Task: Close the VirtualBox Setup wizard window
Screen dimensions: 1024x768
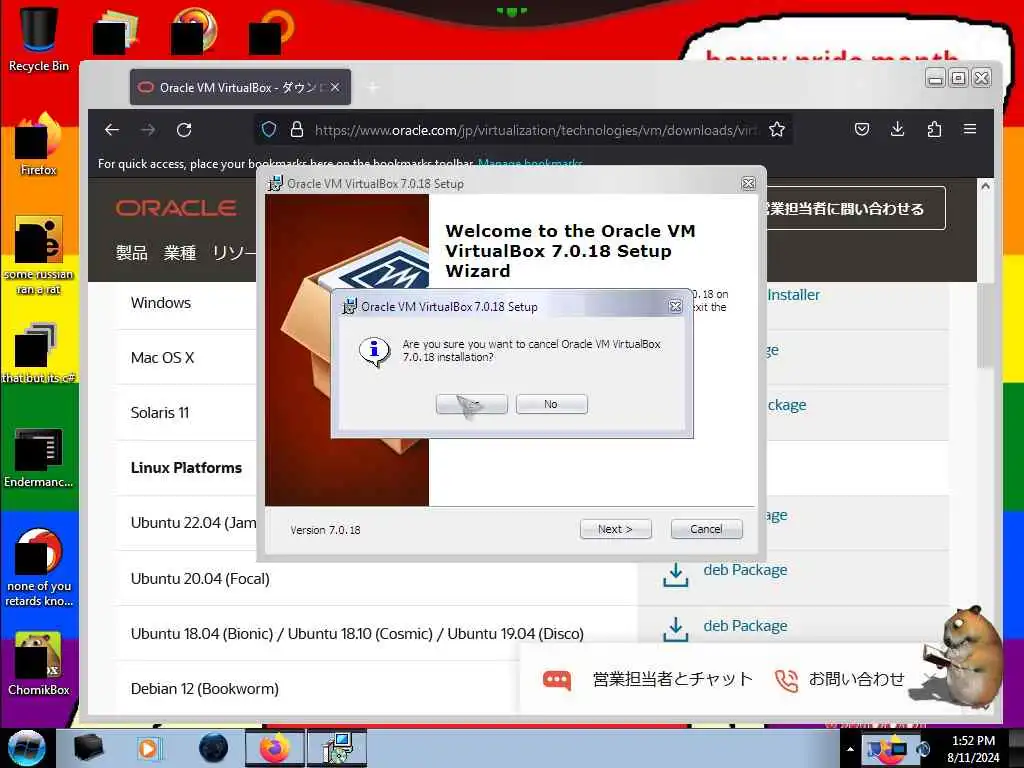Action: pyautogui.click(x=748, y=184)
